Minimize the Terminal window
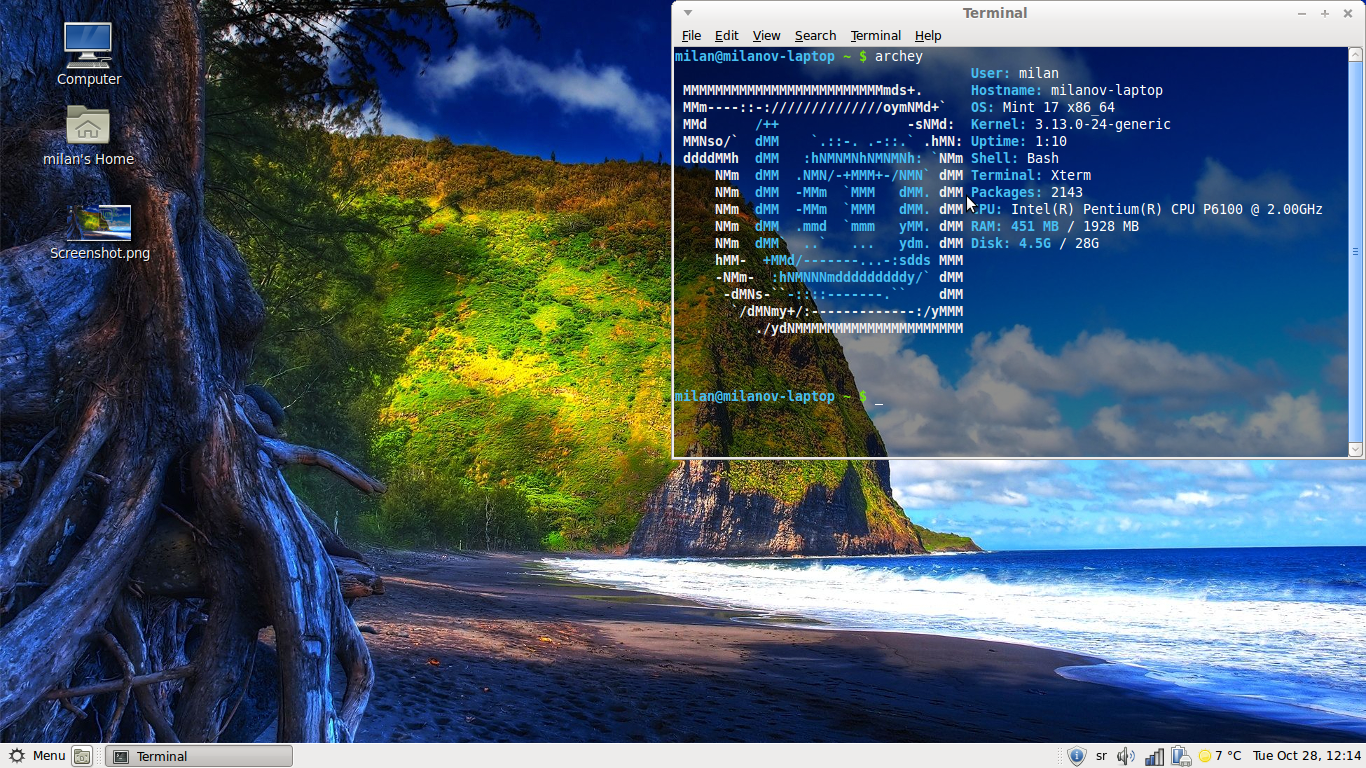1366x768 pixels. pos(1302,13)
